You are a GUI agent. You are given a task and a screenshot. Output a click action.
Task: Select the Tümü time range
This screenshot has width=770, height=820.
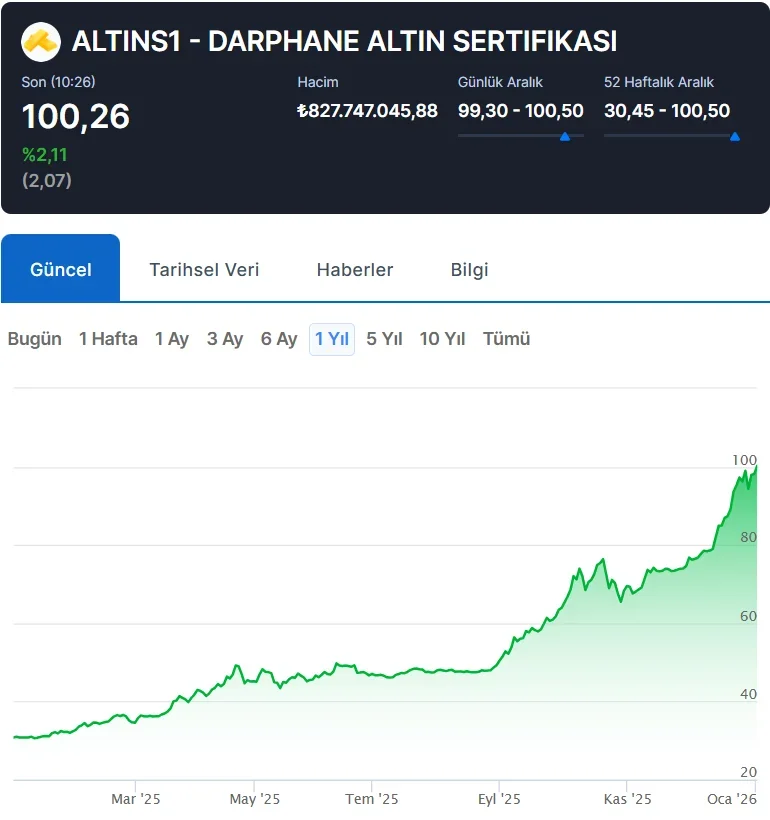point(506,339)
